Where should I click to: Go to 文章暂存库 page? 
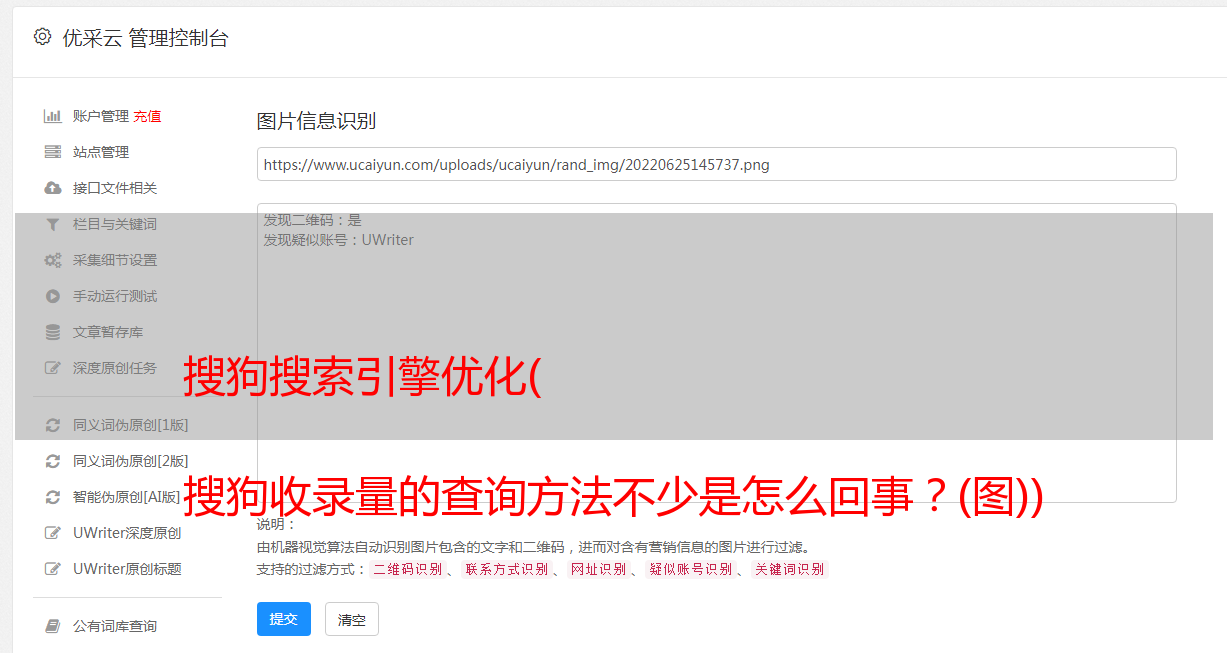108,332
